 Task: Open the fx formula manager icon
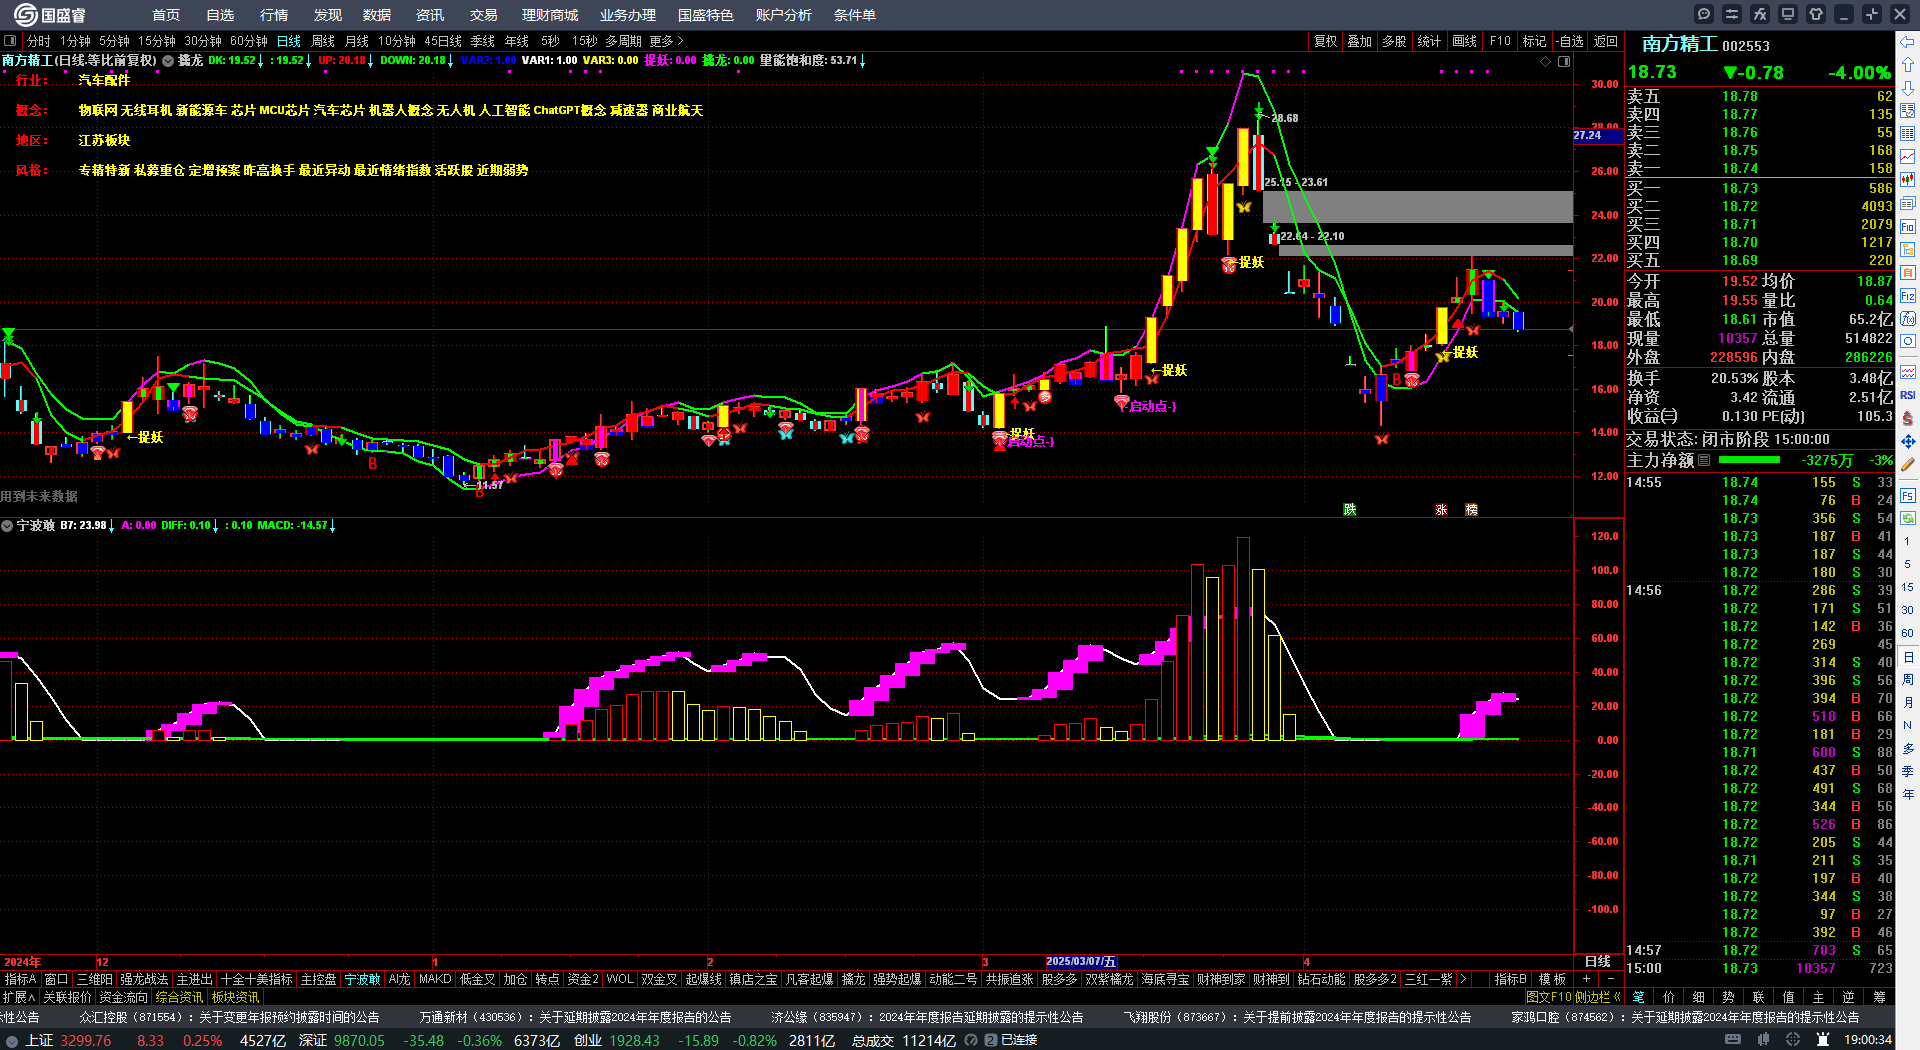tap(1760, 14)
